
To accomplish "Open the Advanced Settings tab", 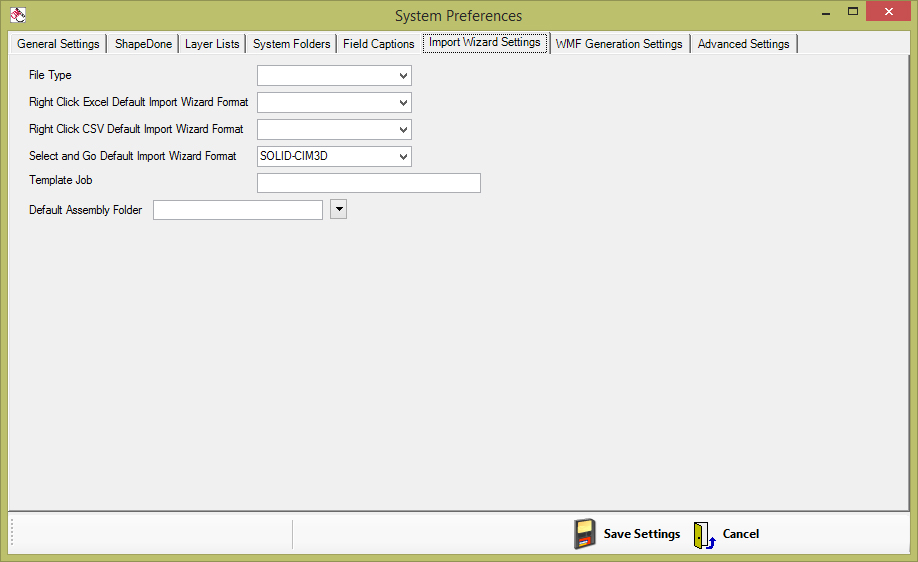I will pos(744,44).
